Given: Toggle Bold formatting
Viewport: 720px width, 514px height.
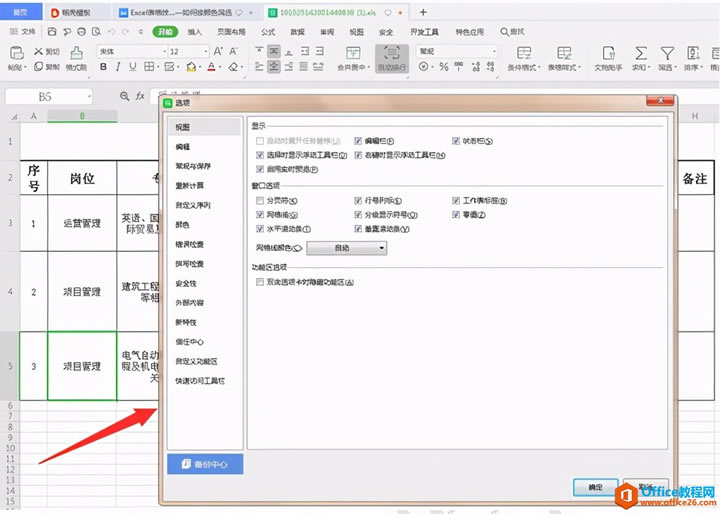Looking at the screenshot, I should point(103,67).
